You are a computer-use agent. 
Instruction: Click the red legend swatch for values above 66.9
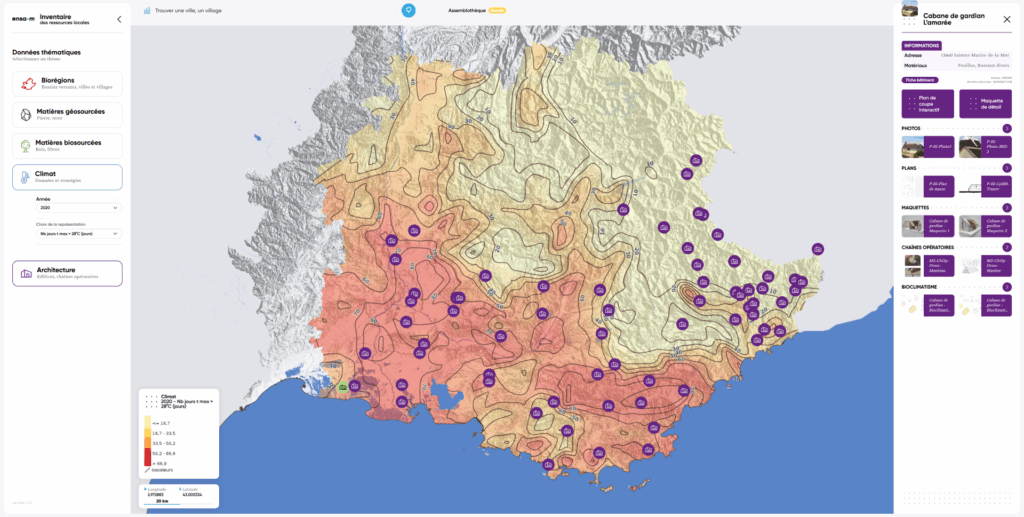[x=149, y=463]
